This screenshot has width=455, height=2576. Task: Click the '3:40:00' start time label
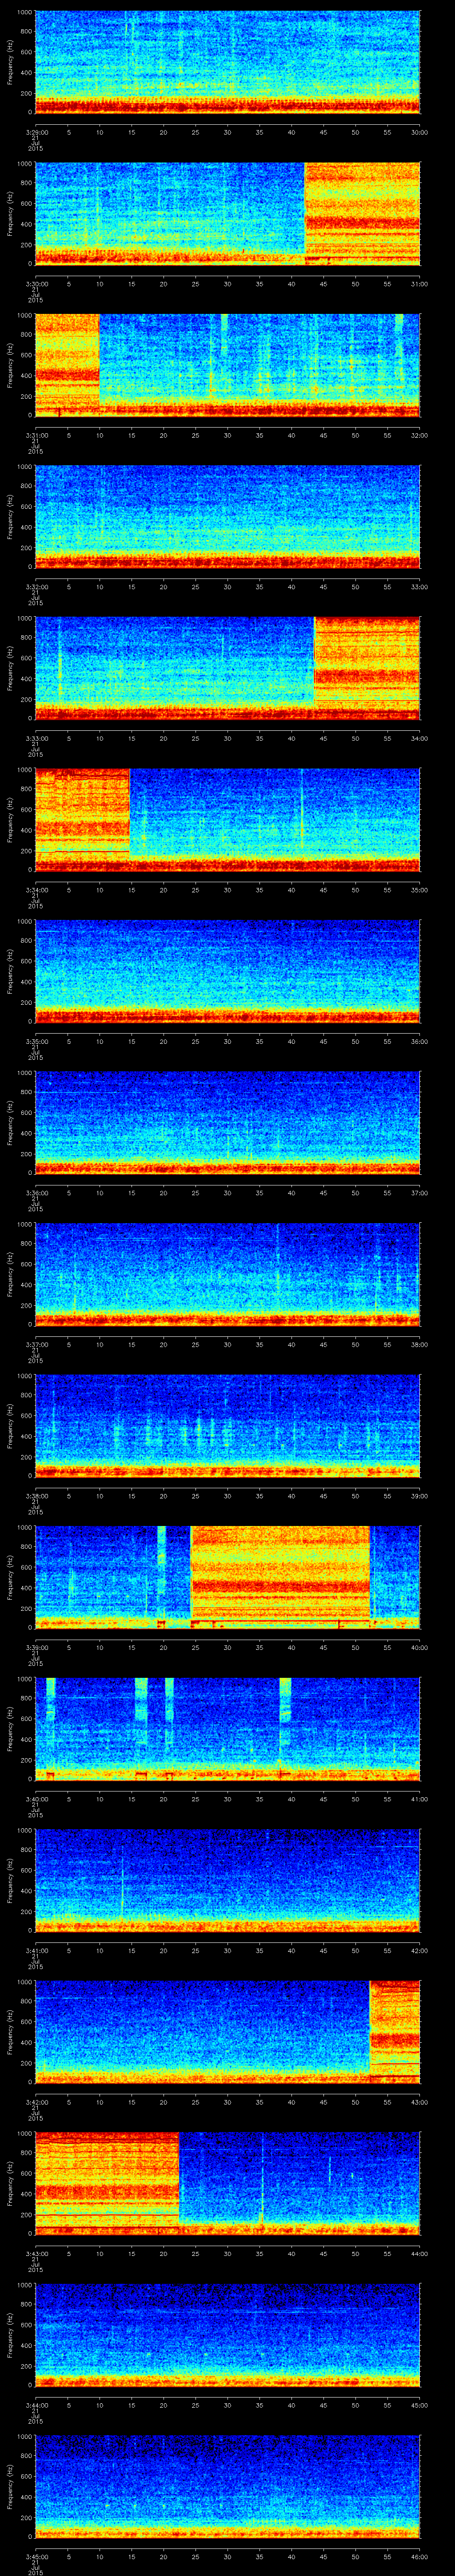pyautogui.click(x=36, y=1799)
